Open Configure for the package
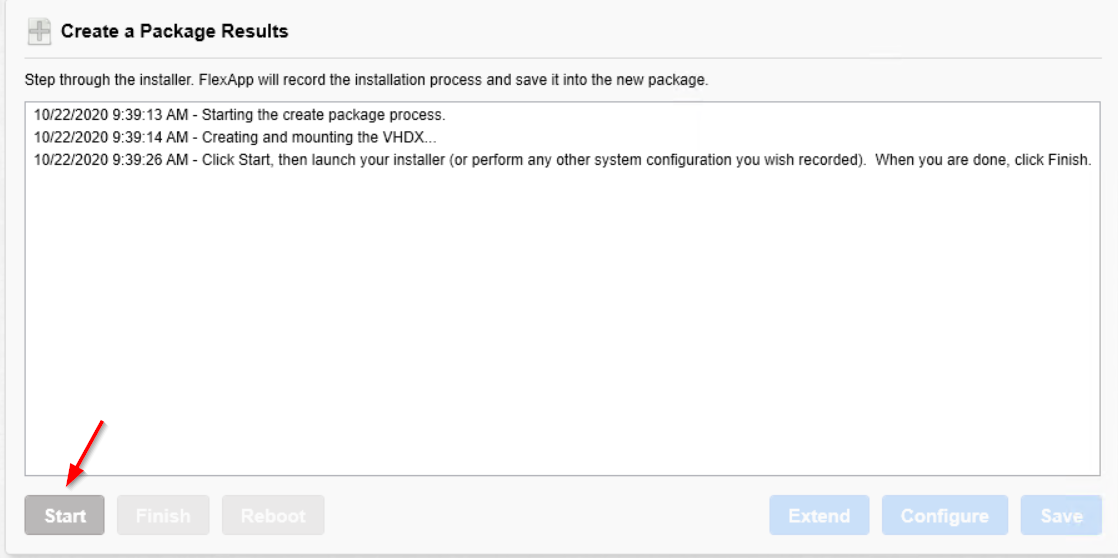 945,515
